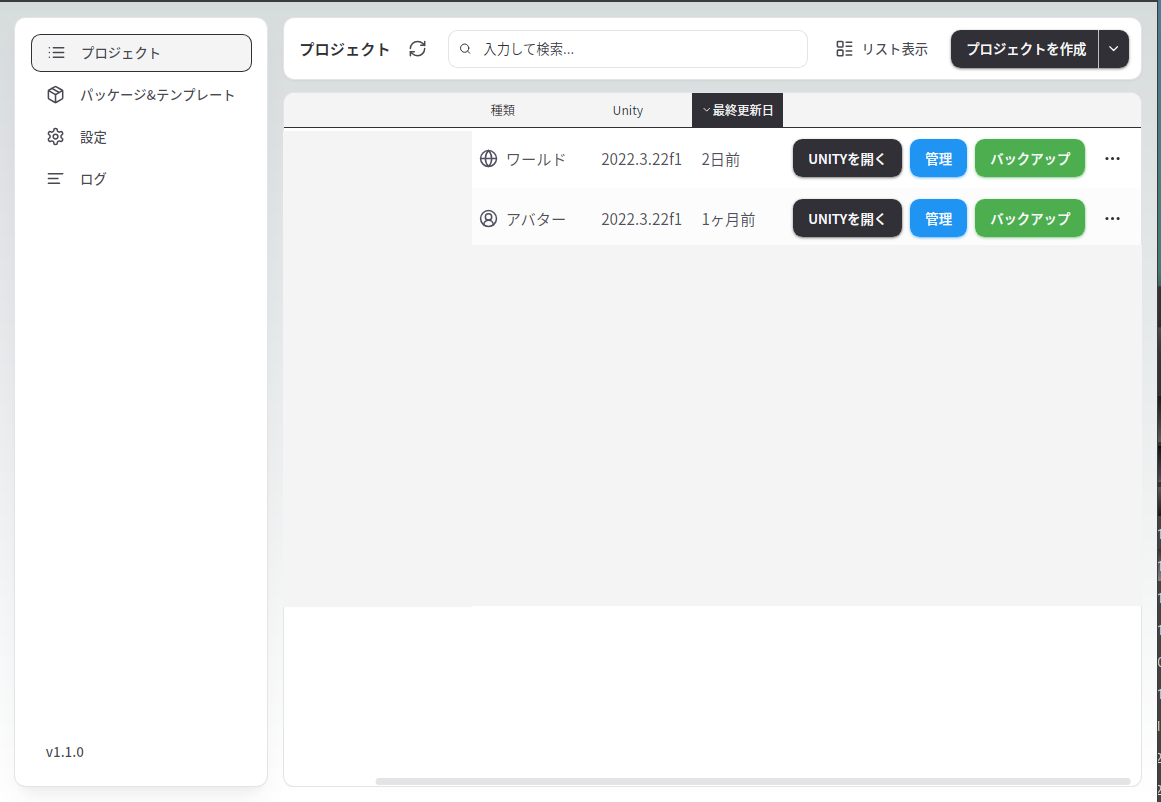Click 2022.3.22f1 in the アバター row

coord(641,219)
